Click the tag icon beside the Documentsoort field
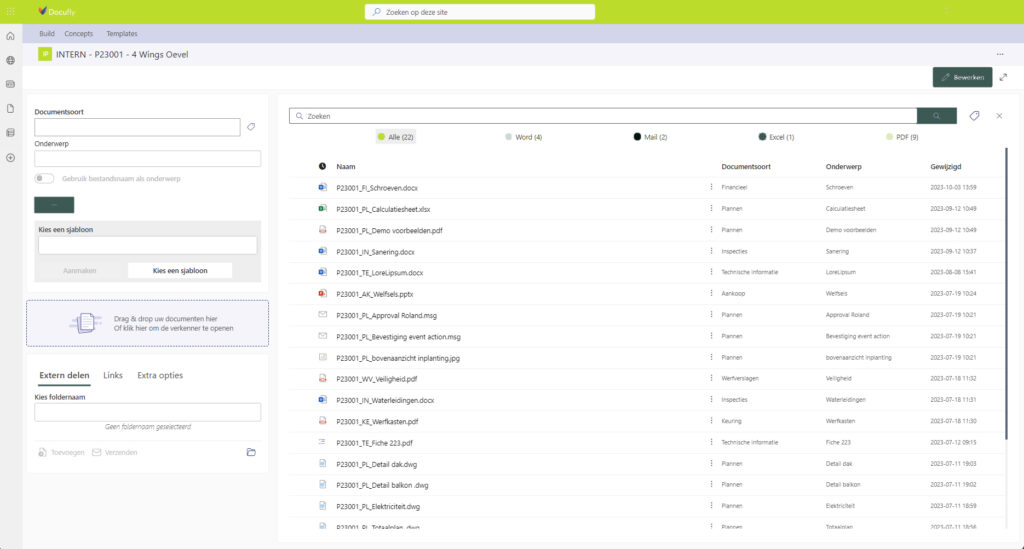1024x549 pixels. pos(252,127)
